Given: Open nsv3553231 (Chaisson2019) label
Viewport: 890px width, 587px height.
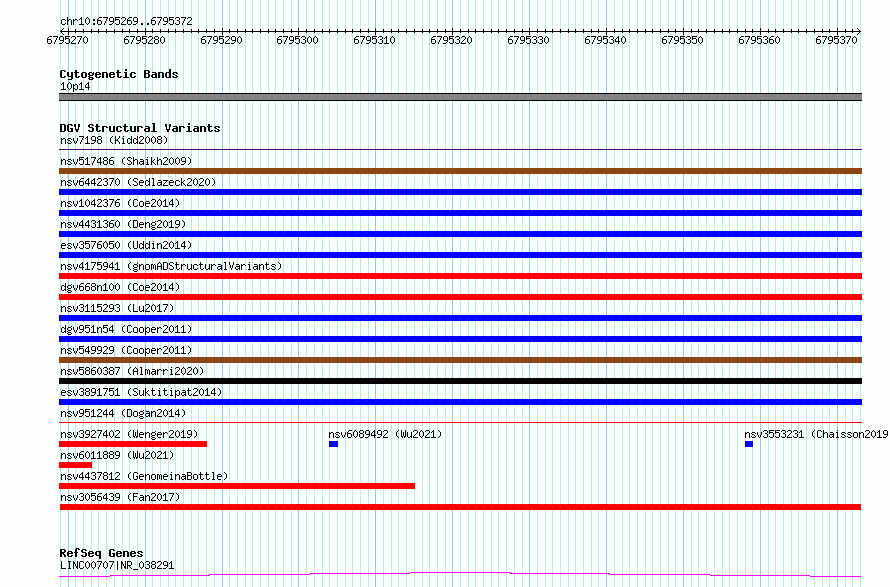Looking at the screenshot, I should click(816, 434).
